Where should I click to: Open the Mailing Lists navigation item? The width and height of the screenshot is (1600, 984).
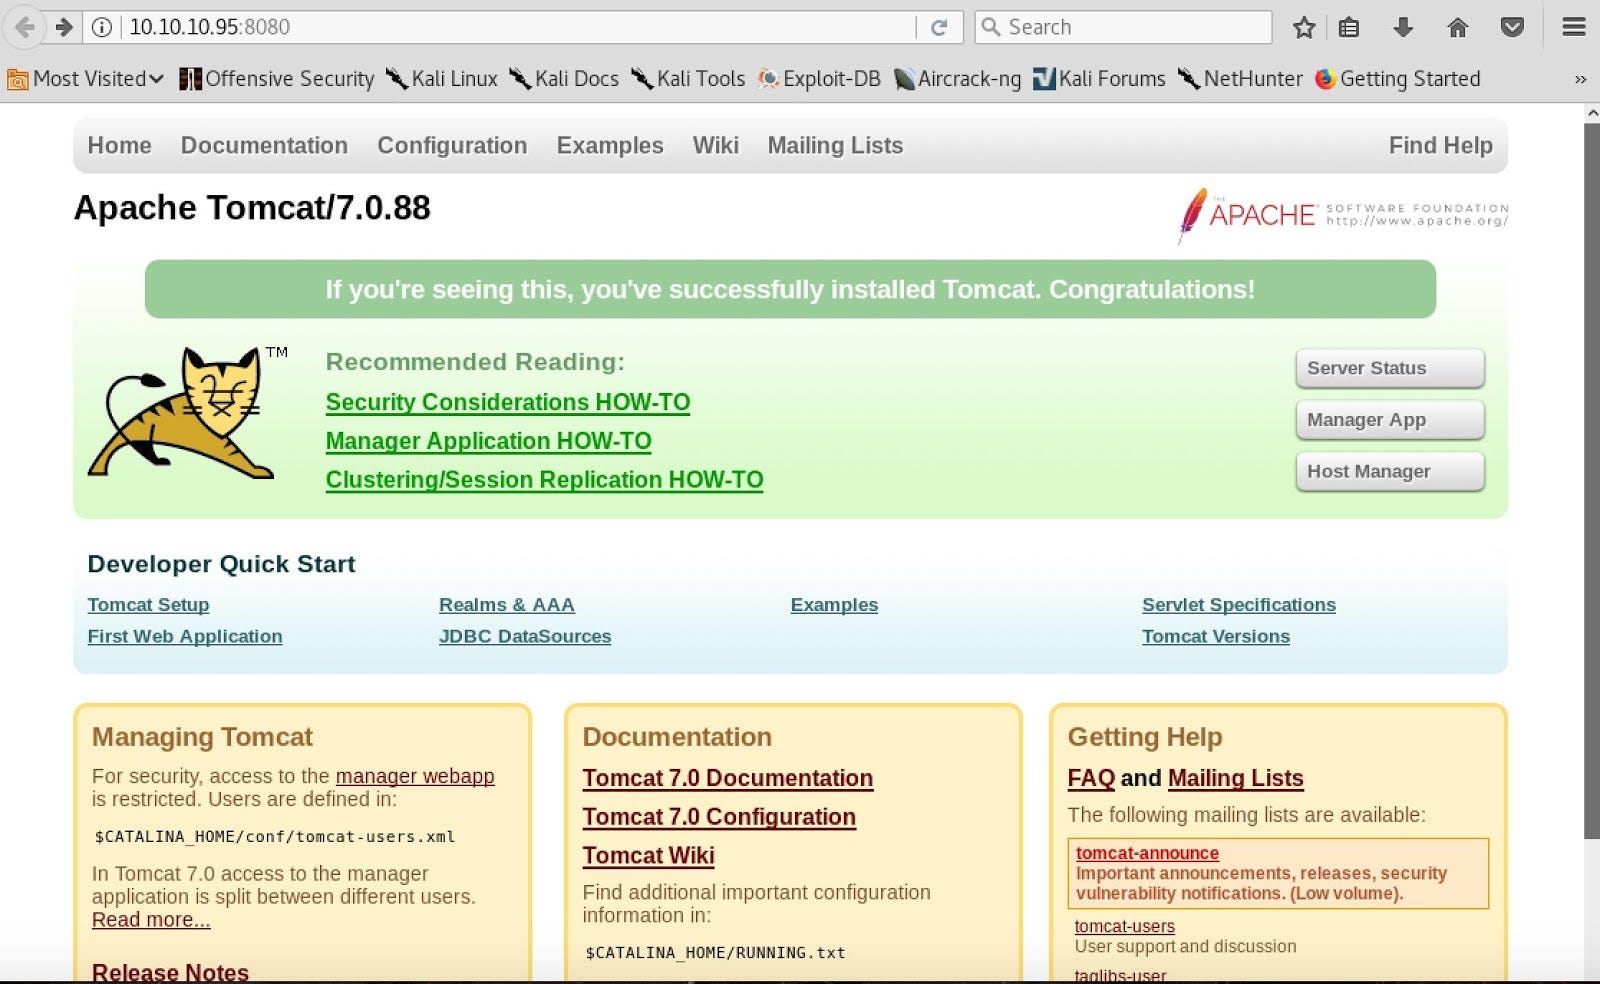835,146
